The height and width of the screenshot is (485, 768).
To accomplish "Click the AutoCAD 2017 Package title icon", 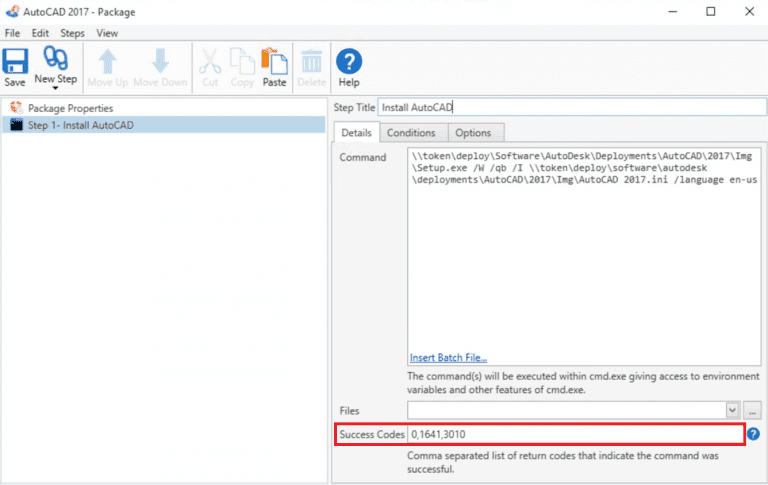I will tap(13, 11).
